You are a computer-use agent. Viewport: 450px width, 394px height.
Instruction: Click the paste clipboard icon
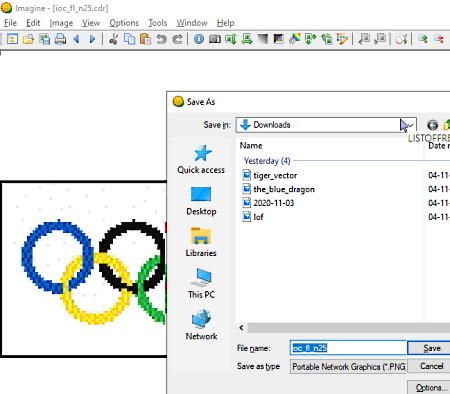pyautogui.click(x=145, y=39)
